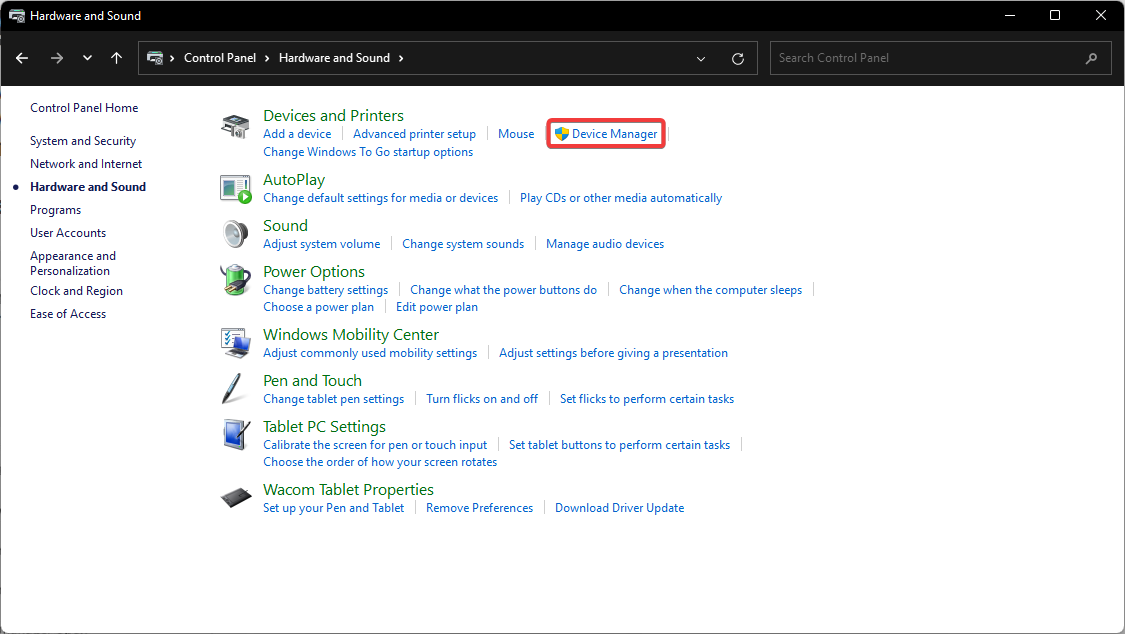Click the search magnifier icon
This screenshot has width=1125, height=634.
(1091, 59)
